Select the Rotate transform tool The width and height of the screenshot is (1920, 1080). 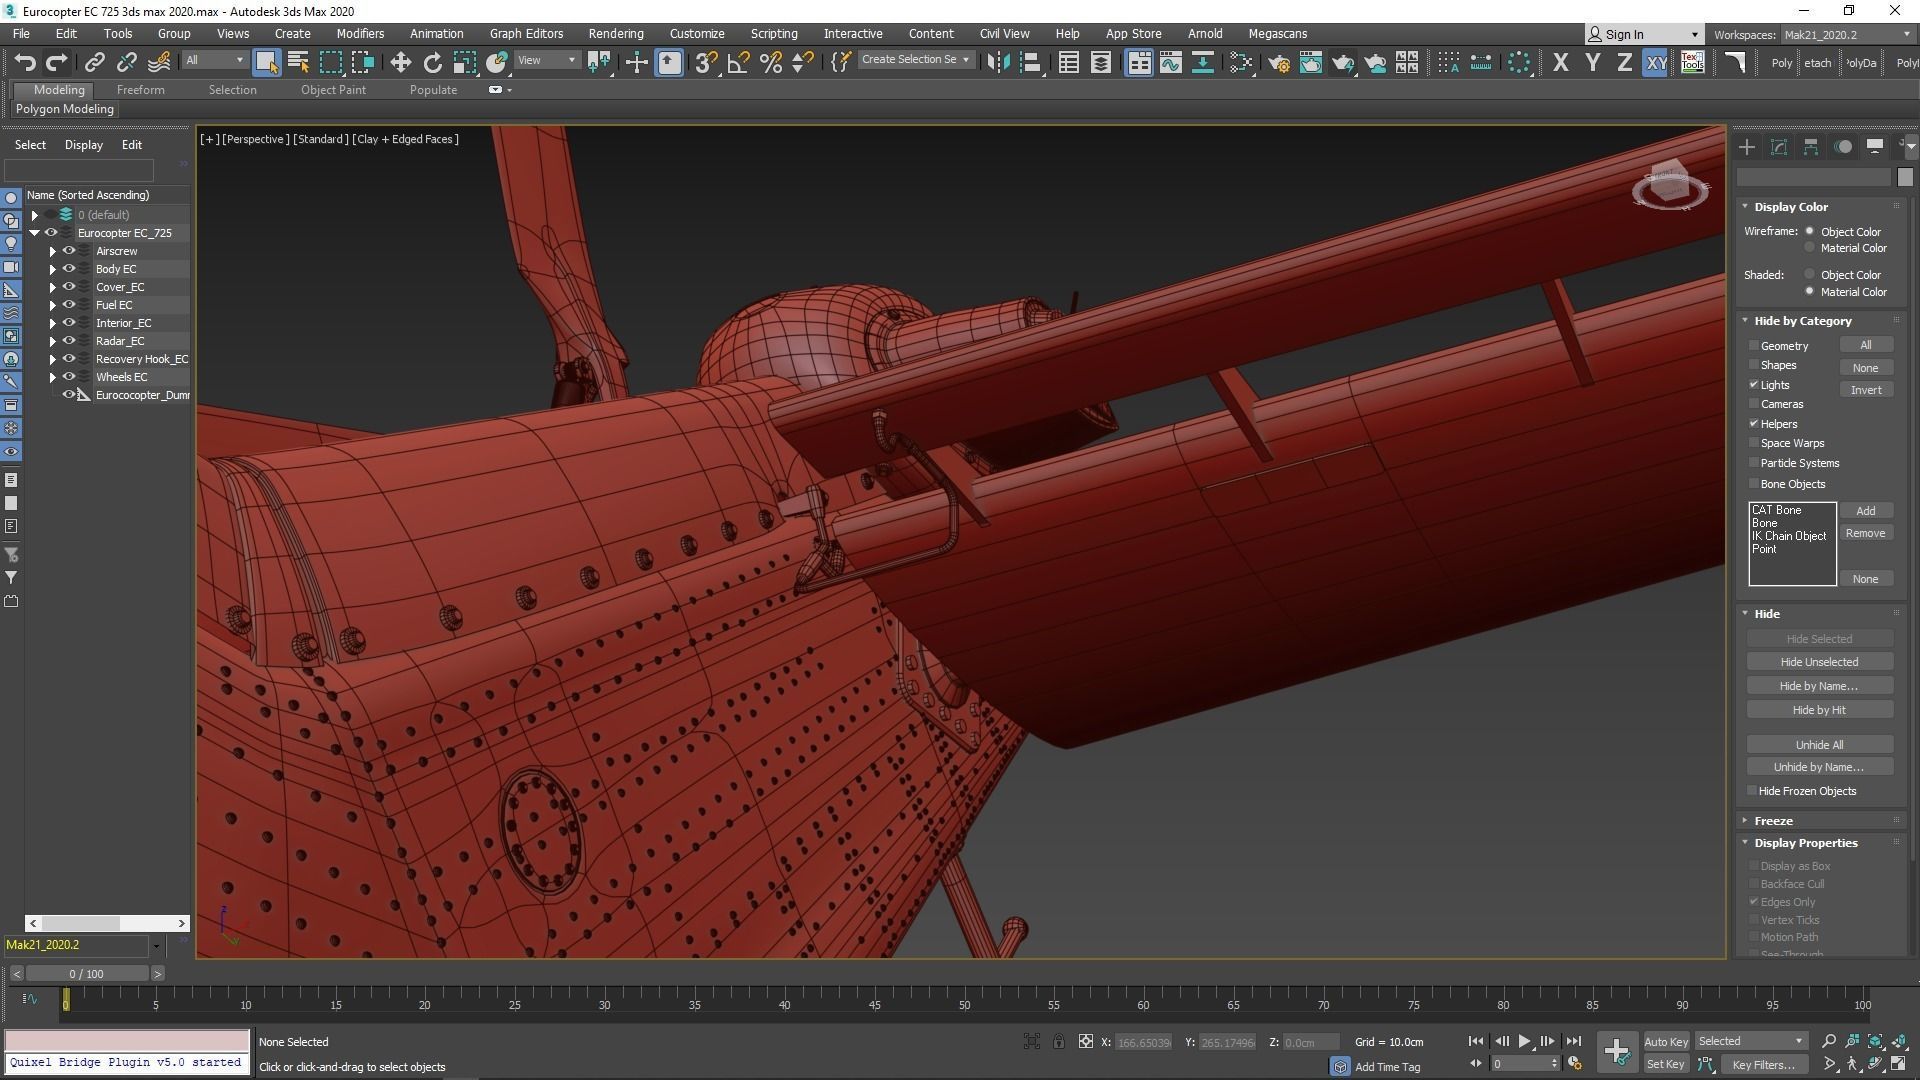click(432, 63)
